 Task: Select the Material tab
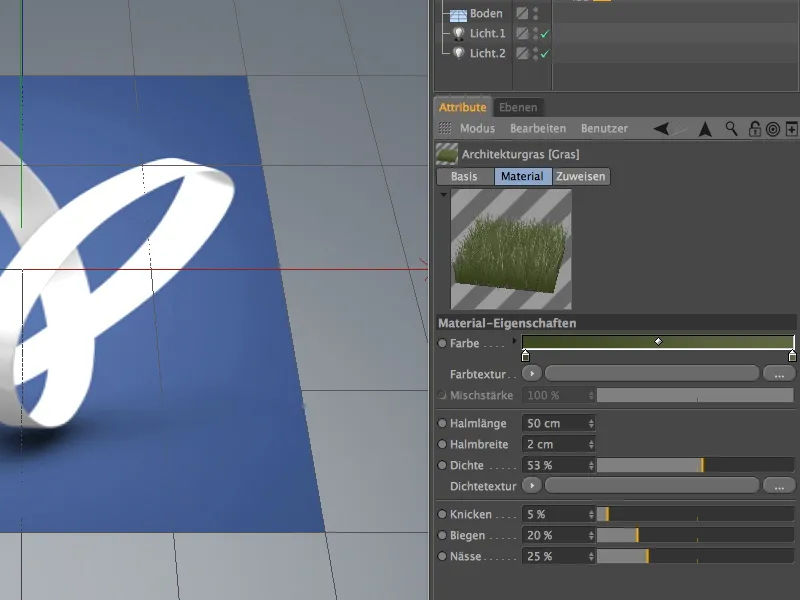point(522,177)
